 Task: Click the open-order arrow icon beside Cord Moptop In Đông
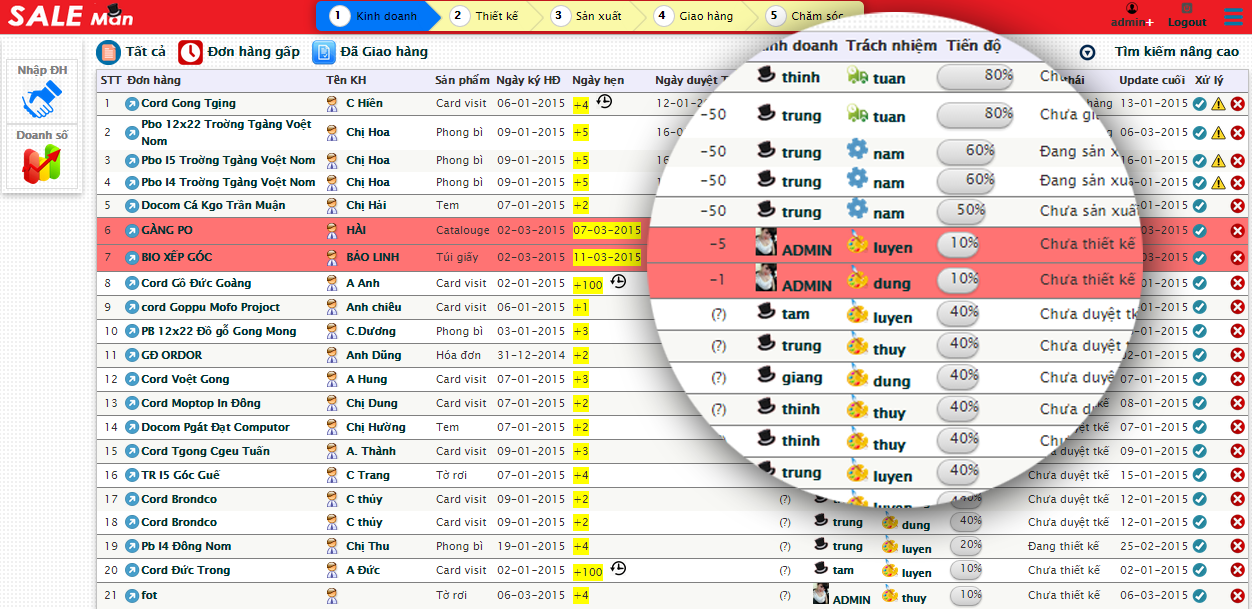(x=131, y=404)
